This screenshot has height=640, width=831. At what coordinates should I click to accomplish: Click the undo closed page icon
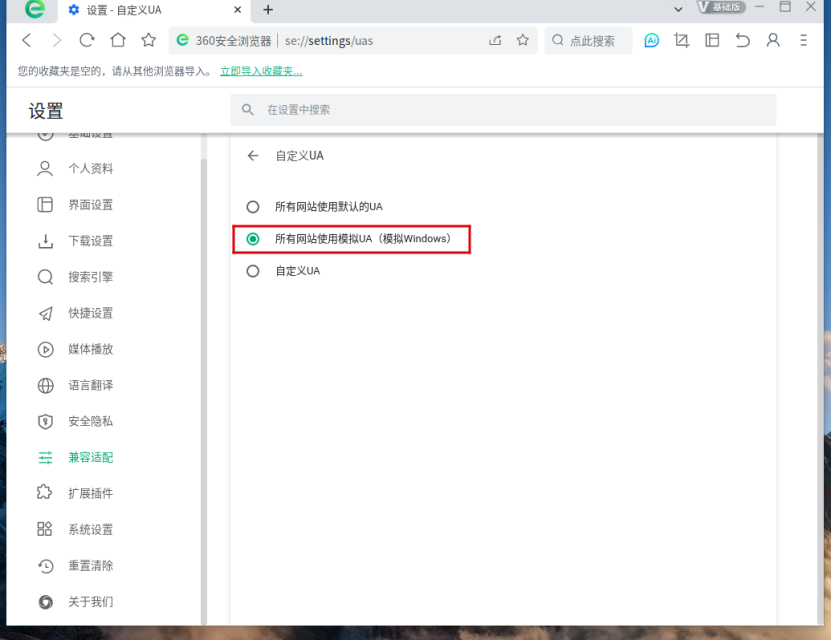[x=742, y=41]
